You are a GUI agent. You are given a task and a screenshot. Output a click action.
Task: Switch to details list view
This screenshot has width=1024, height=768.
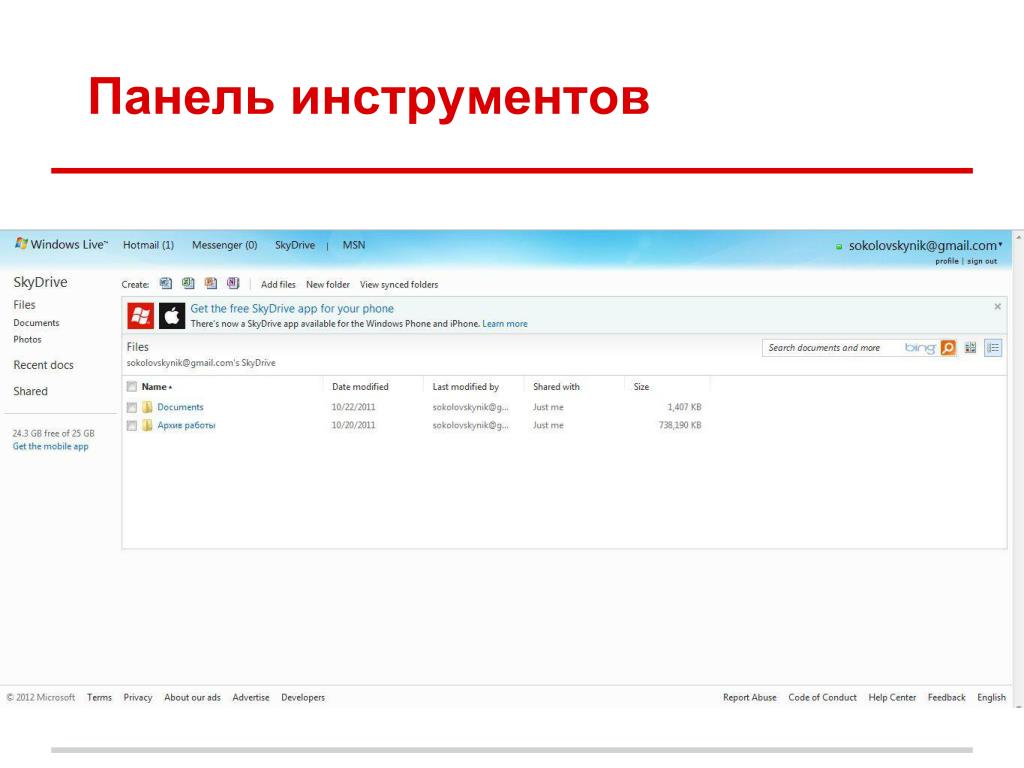(x=993, y=348)
